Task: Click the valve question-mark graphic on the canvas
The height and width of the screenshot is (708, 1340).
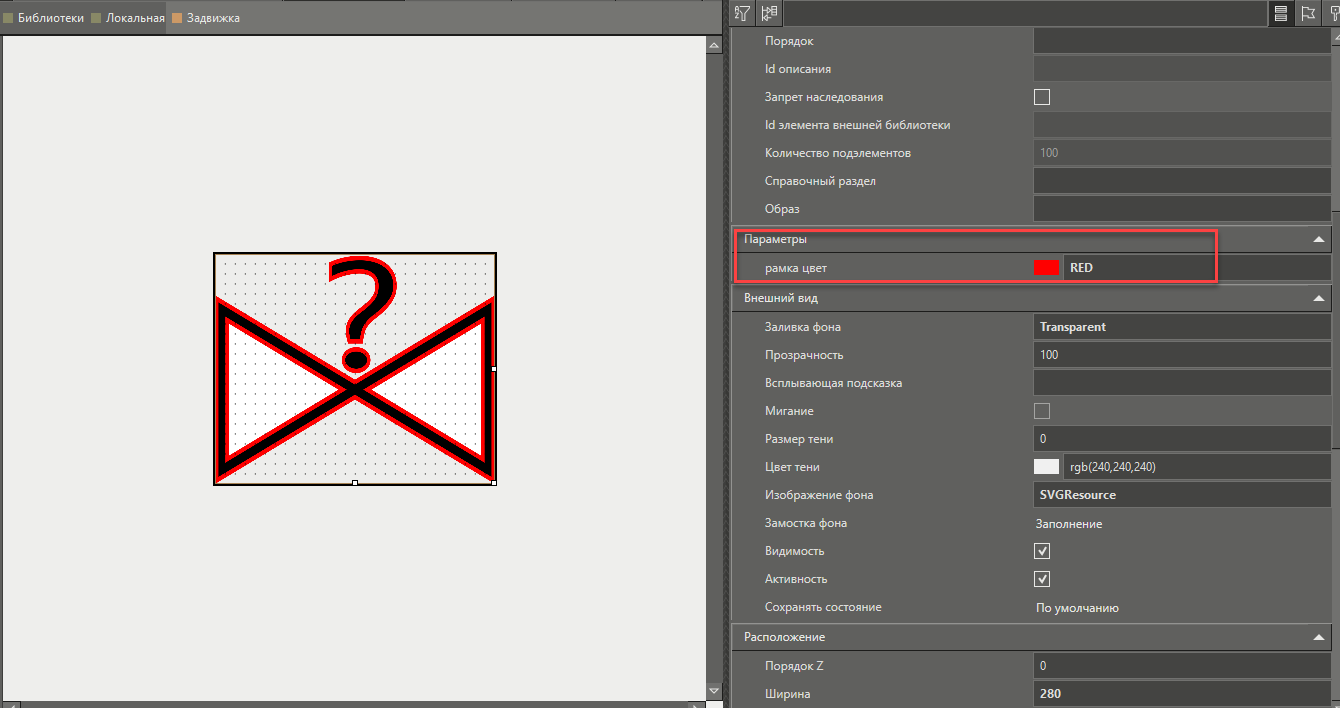Action: (354, 368)
